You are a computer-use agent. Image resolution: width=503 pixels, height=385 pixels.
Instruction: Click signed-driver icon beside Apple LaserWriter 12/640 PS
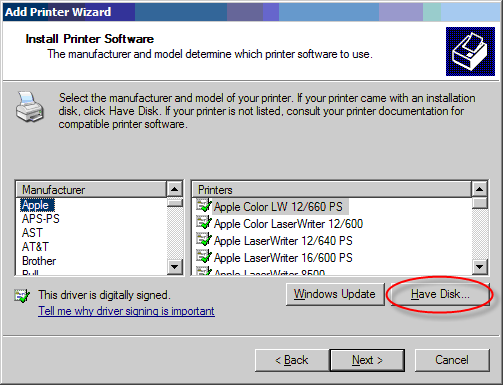point(204,240)
